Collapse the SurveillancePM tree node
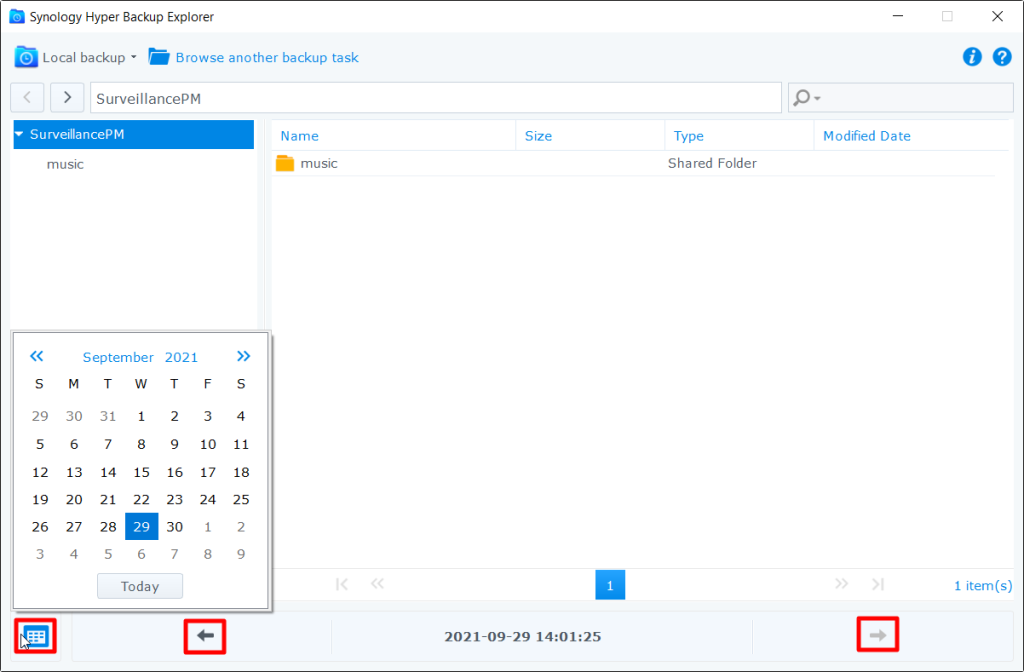 coord(20,135)
